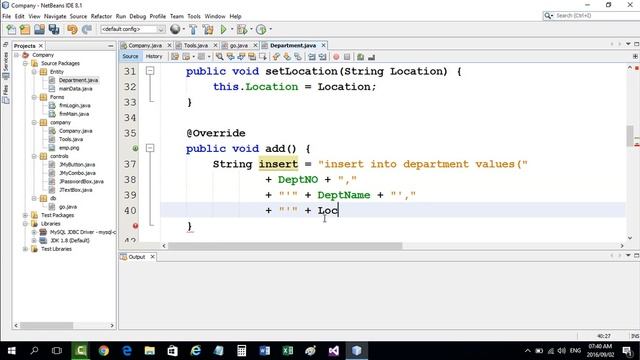Click the Shift Line Left icon in the editor toolbar
The width and height of the screenshot is (640, 360).
pyautogui.click(x=312, y=57)
